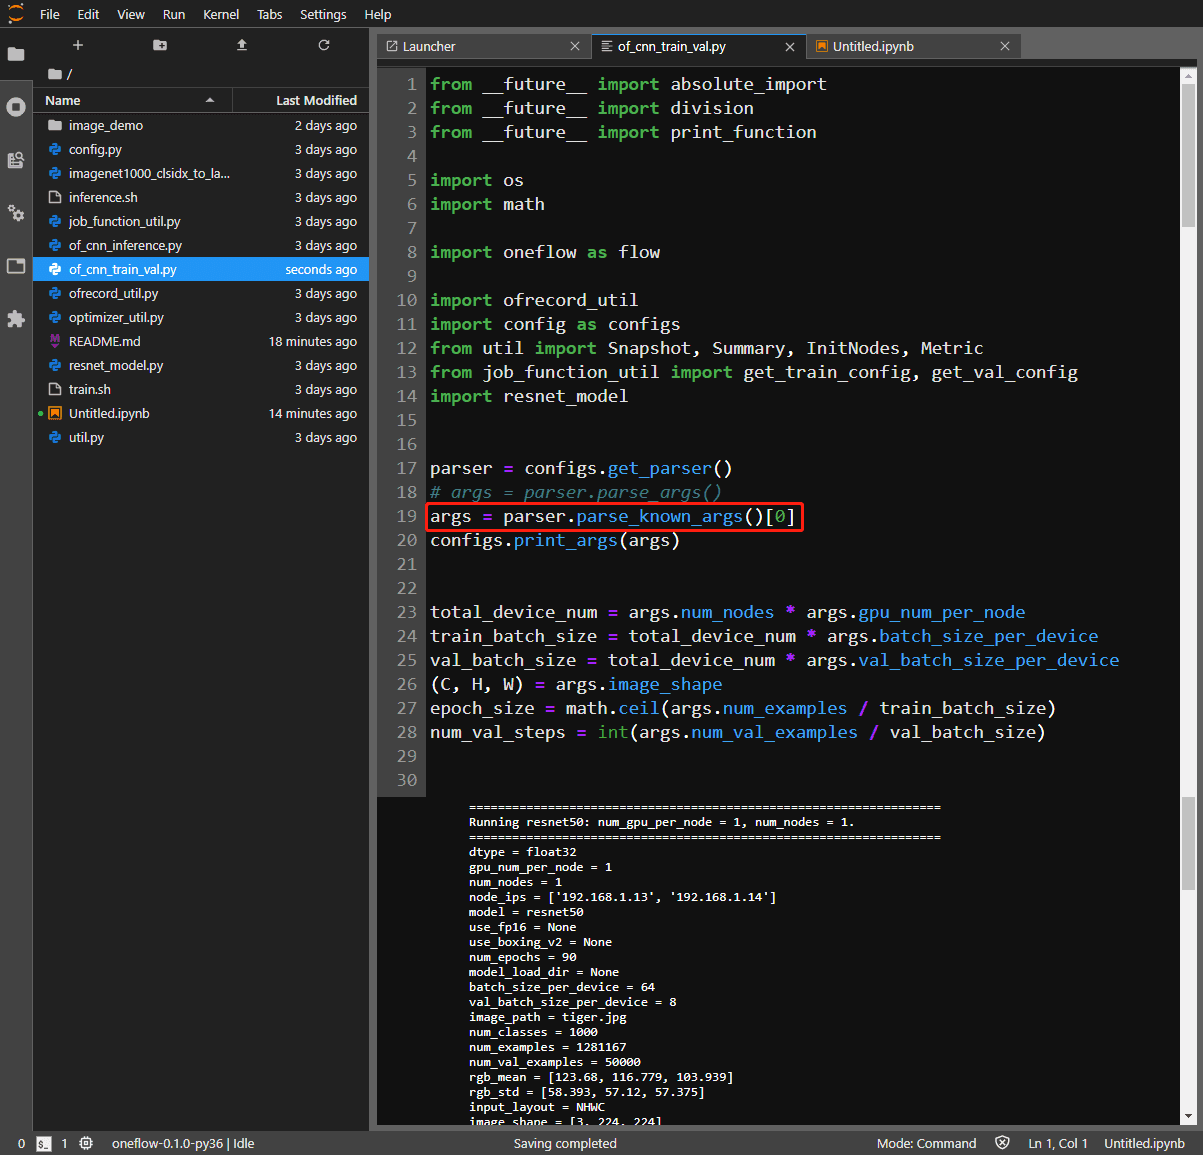1203x1155 pixels.
Task: Click the terminal count icon in status bar
Action: click(x=44, y=1143)
